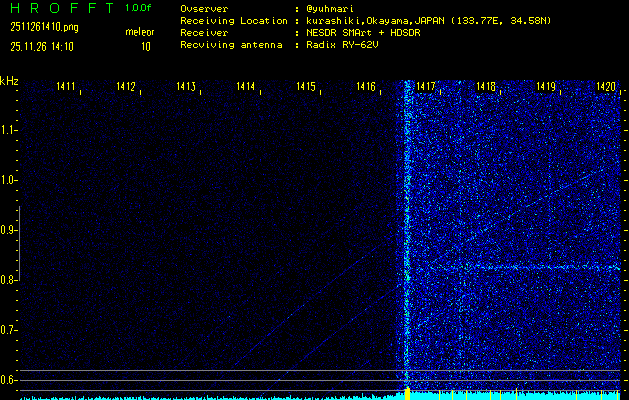
Task: Click the 1417 time marker
Action: click(x=427, y=88)
